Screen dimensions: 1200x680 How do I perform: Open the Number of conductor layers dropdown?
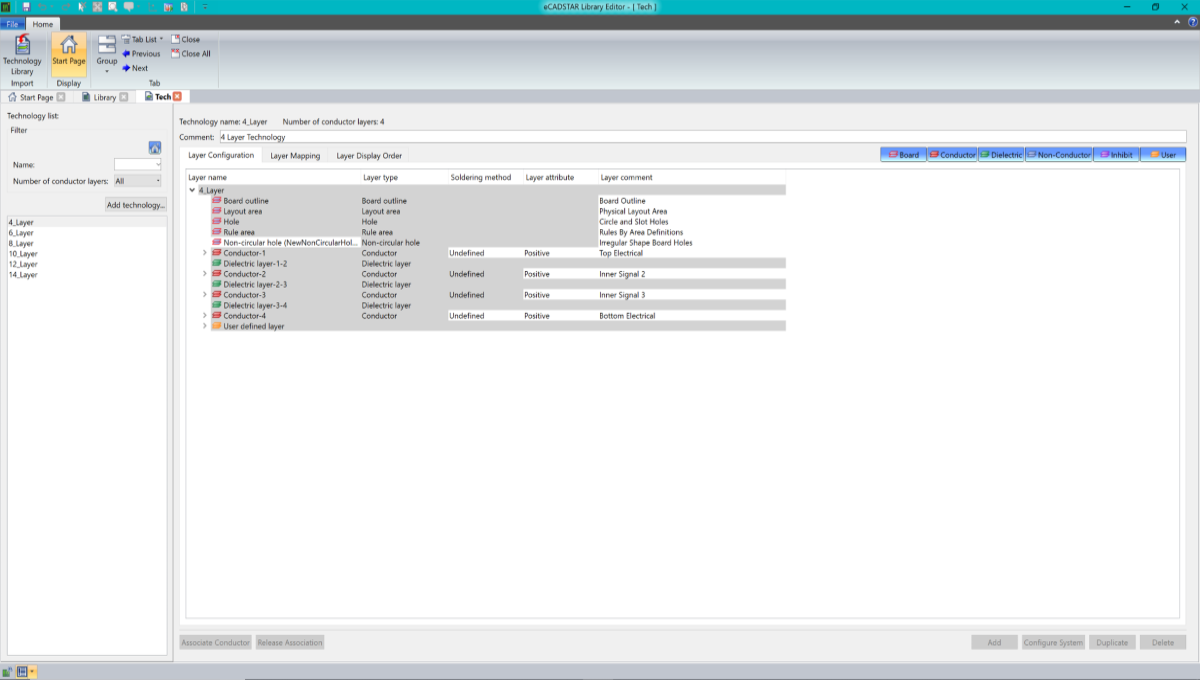[x=137, y=181]
